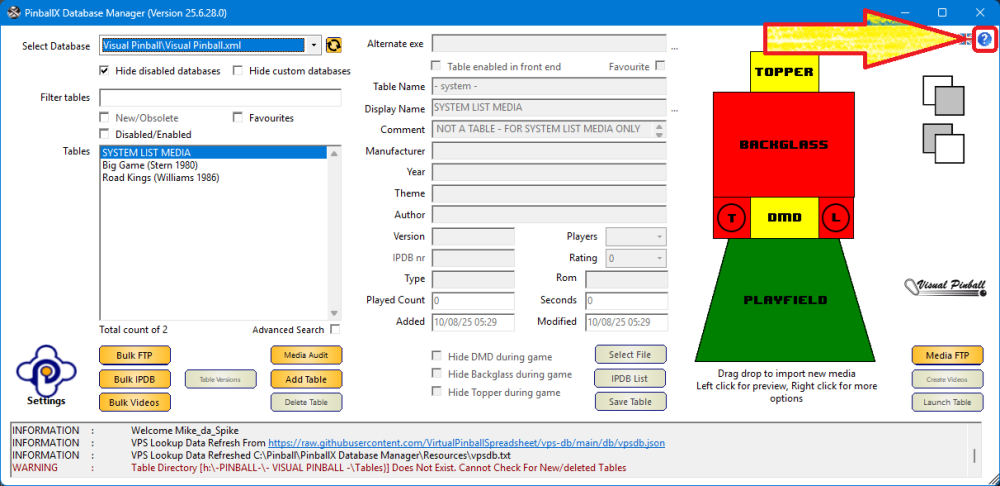The height and width of the screenshot is (486, 1000).
Task: Click the Rom input field
Action: click(x=627, y=280)
